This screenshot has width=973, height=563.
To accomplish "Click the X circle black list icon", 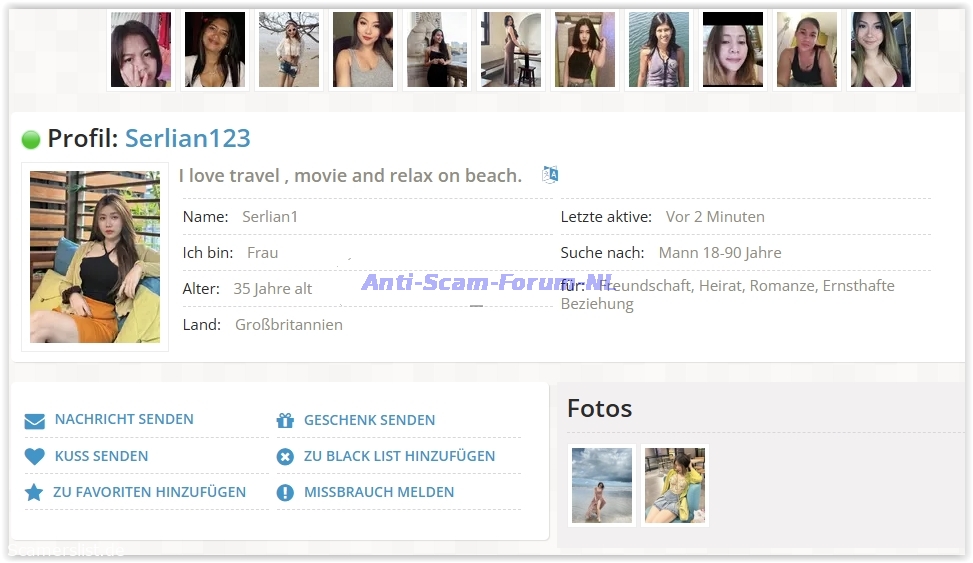I will 285,457.
